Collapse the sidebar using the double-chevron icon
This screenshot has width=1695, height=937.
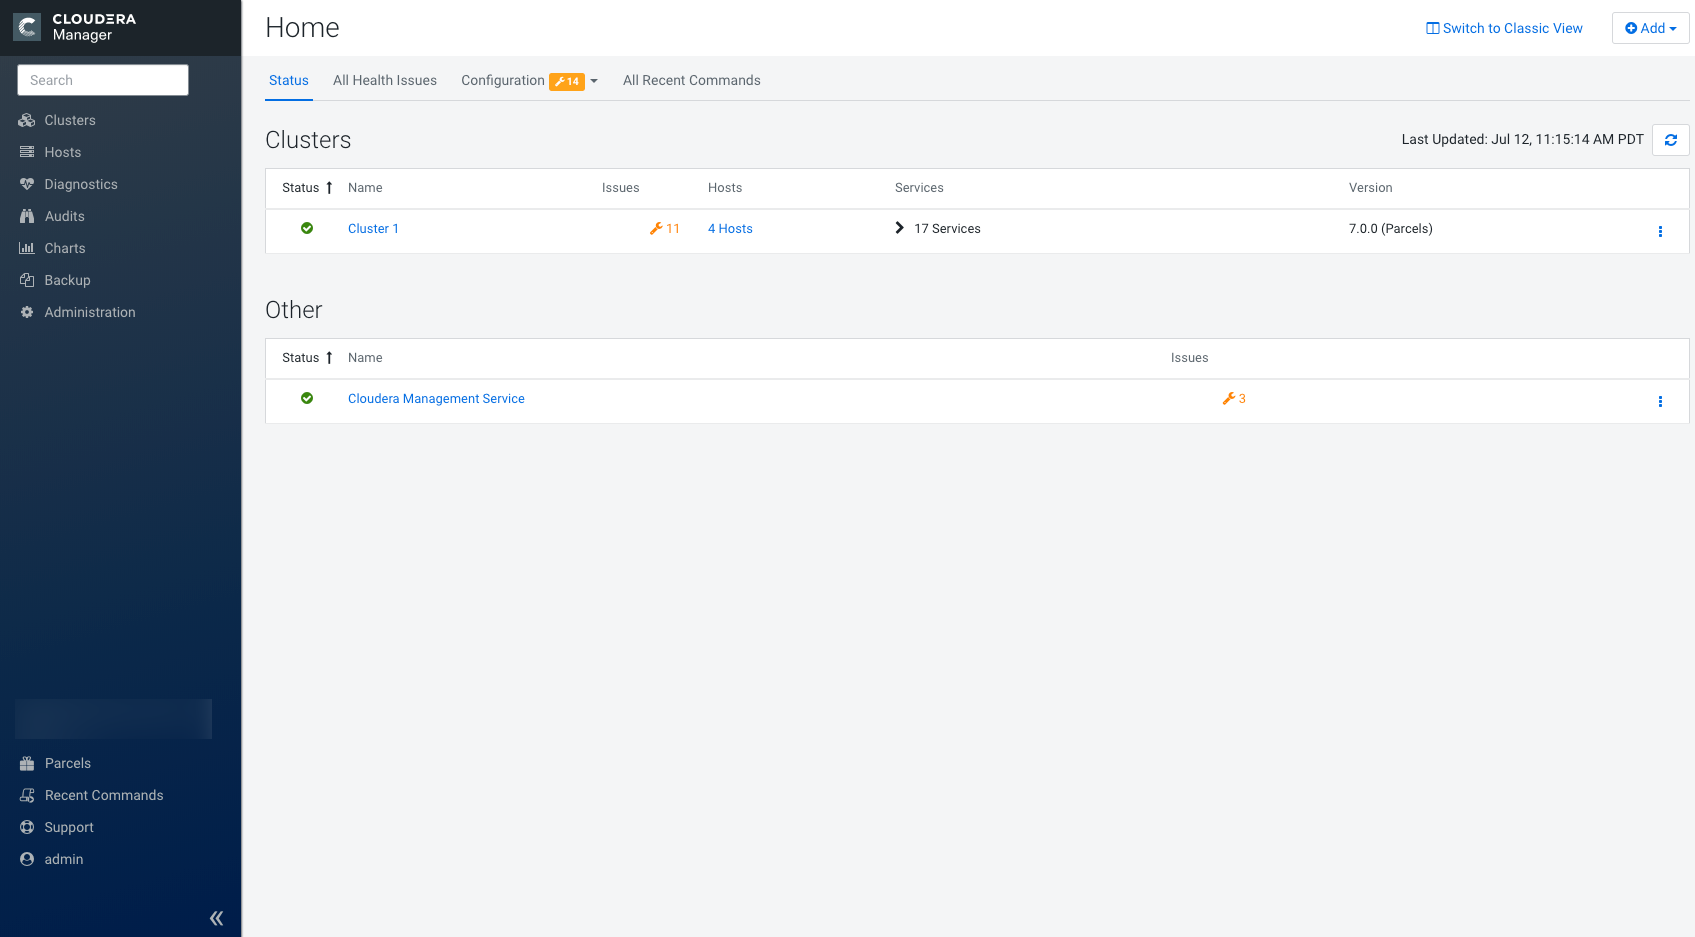click(x=216, y=918)
